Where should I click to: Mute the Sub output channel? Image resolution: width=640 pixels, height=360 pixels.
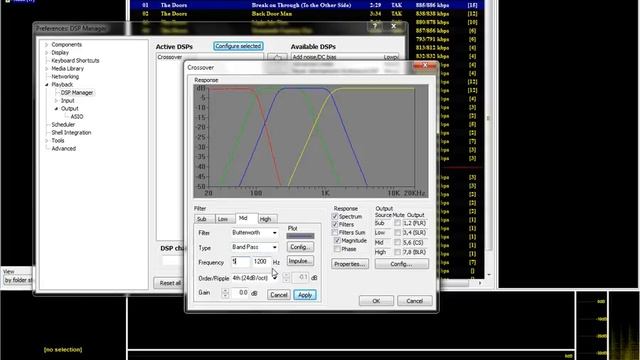398,223
